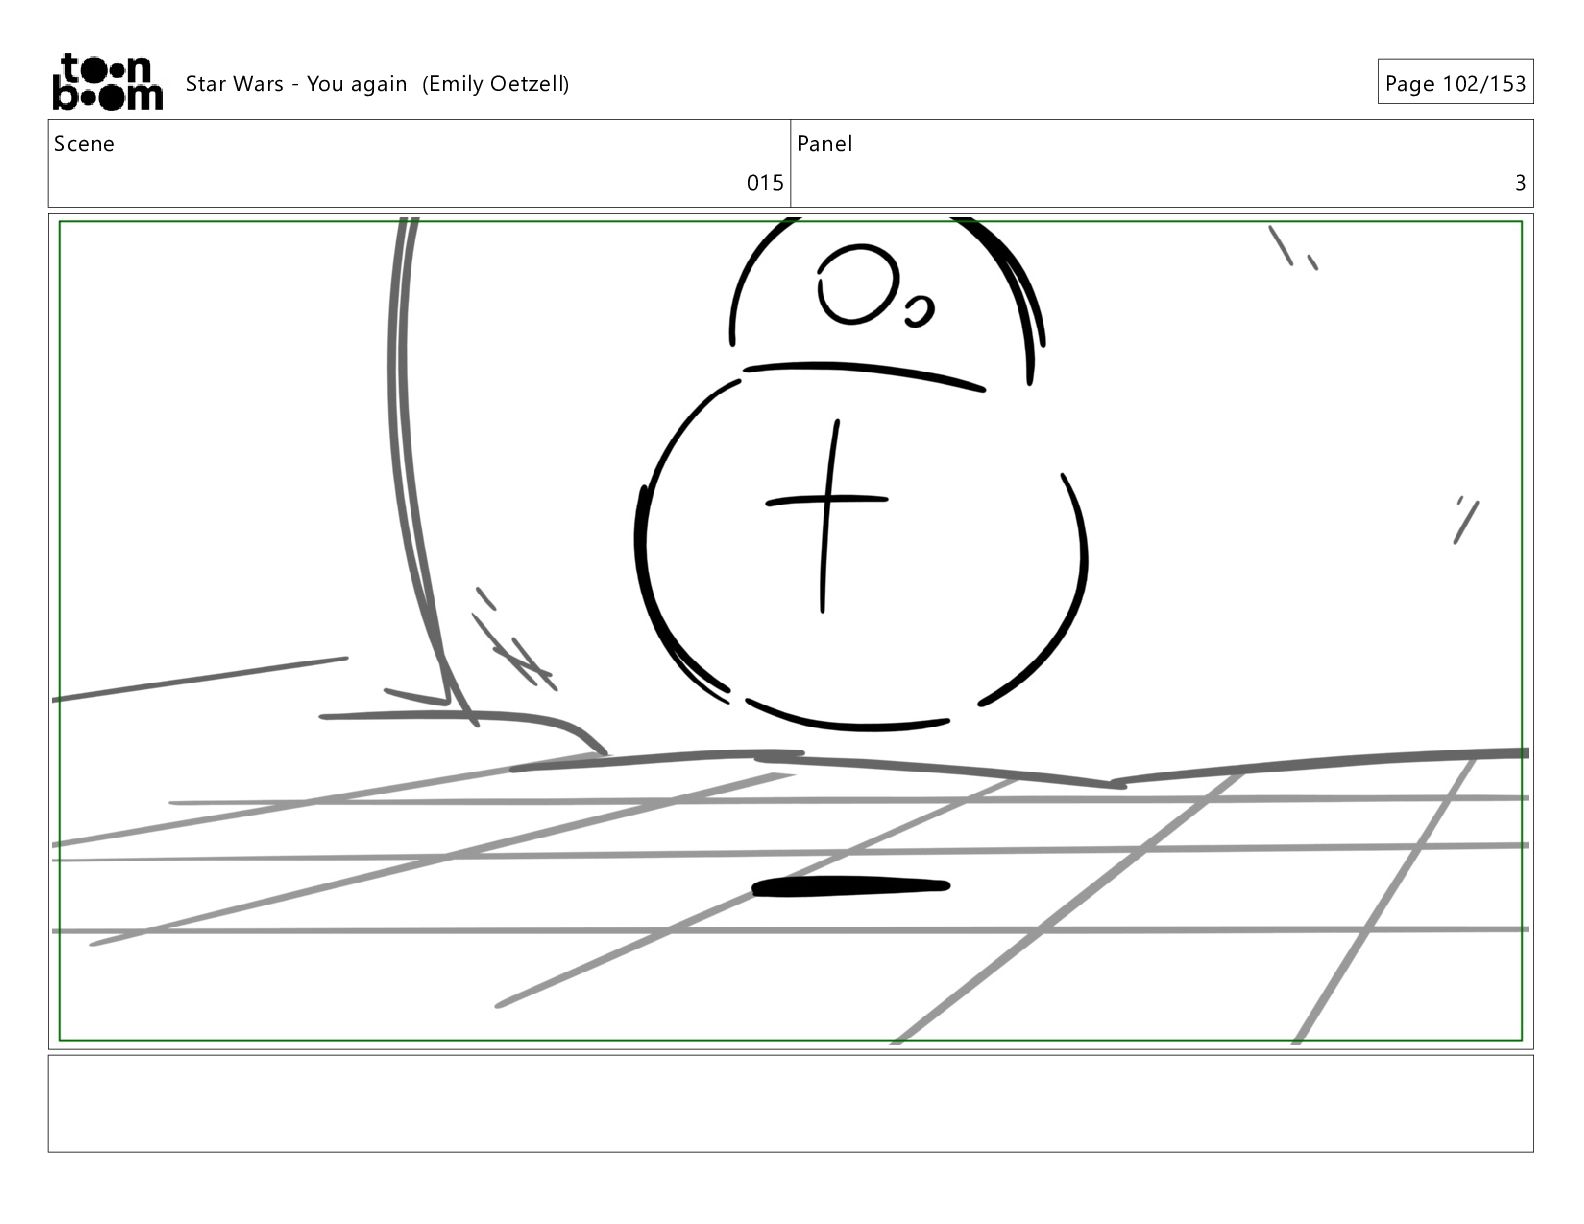The image size is (1584, 1224).
Task: Click the panel number '3'
Action: (1520, 183)
